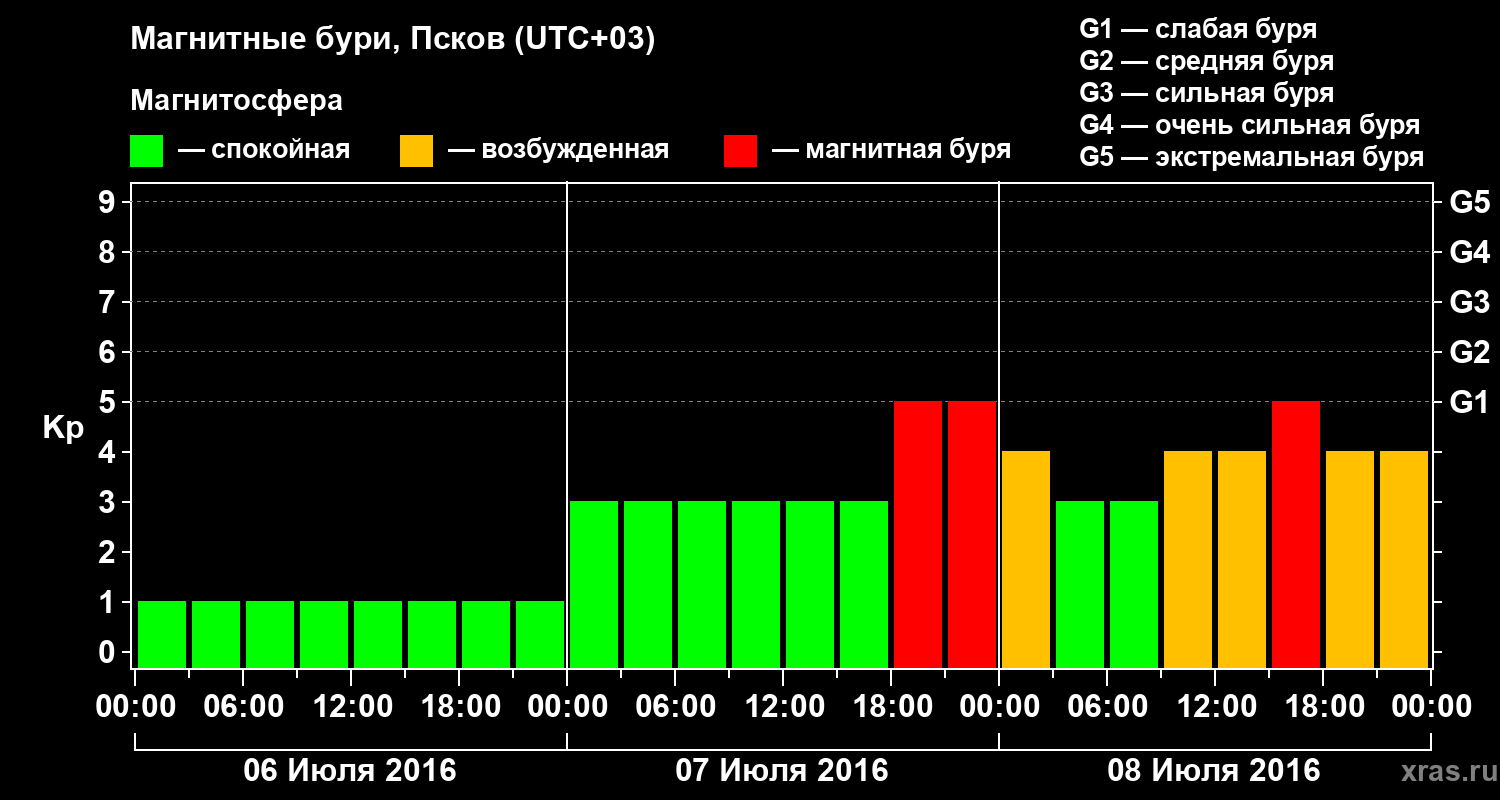Click the 'G4' label on right axis
The width and height of the screenshot is (1500, 800).
tap(1470, 252)
